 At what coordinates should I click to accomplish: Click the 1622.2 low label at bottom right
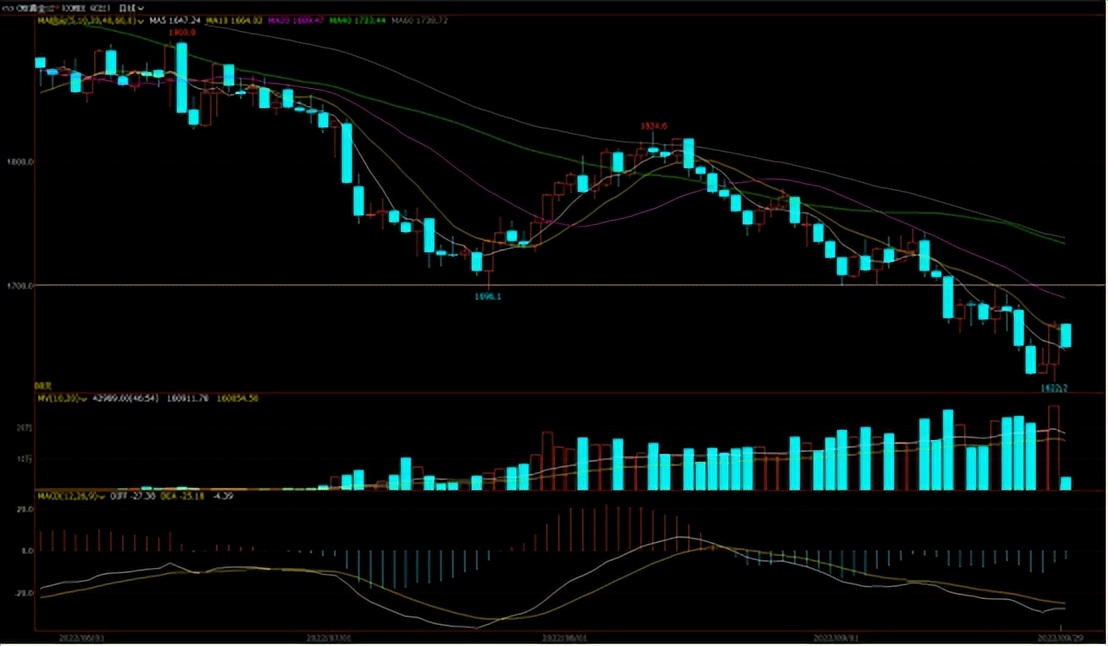(1054, 388)
